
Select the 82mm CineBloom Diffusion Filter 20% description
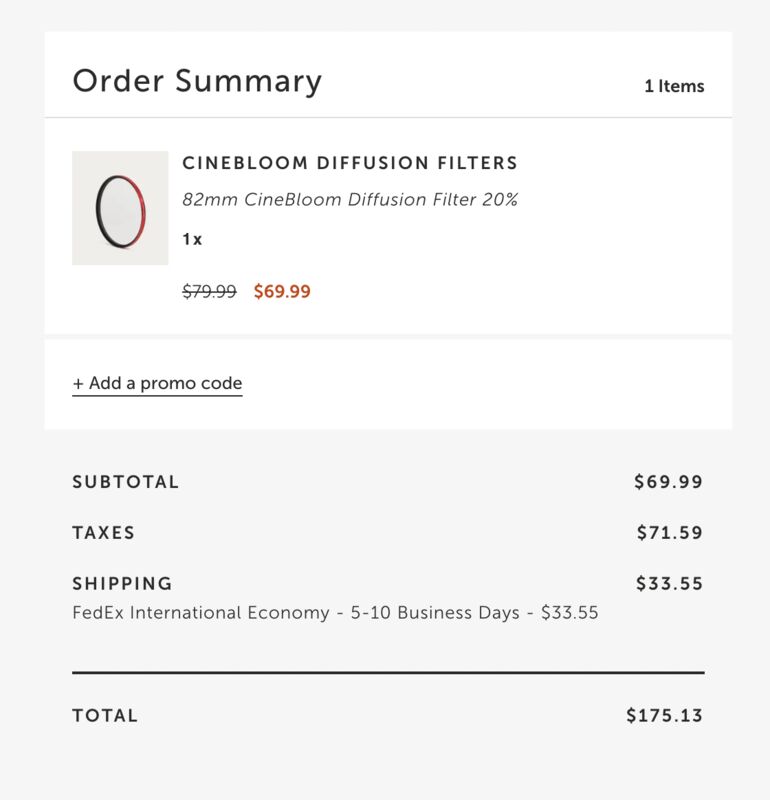[350, 199]
